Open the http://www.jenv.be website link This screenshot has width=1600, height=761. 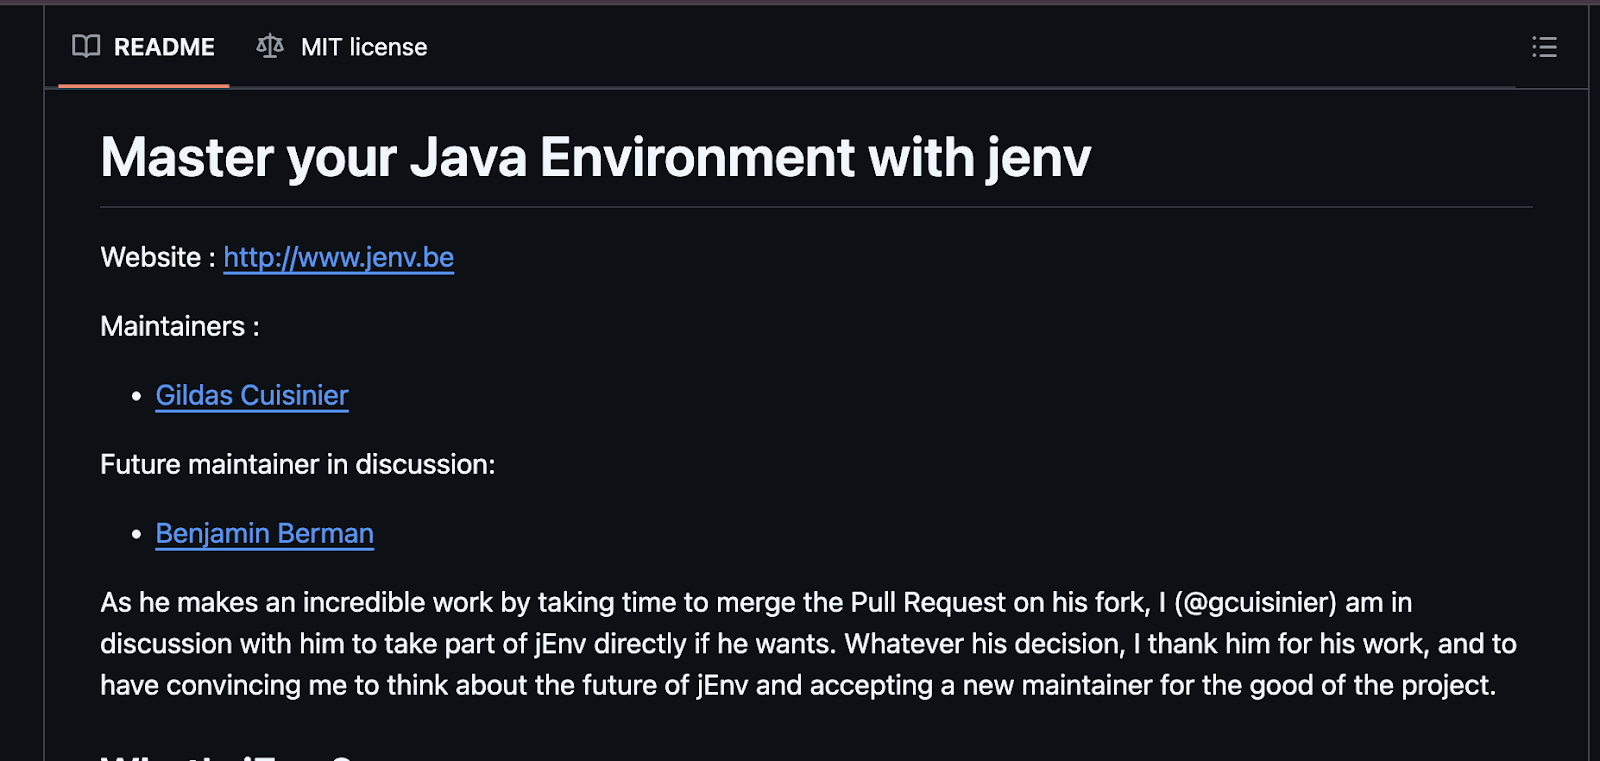(338, 258)
